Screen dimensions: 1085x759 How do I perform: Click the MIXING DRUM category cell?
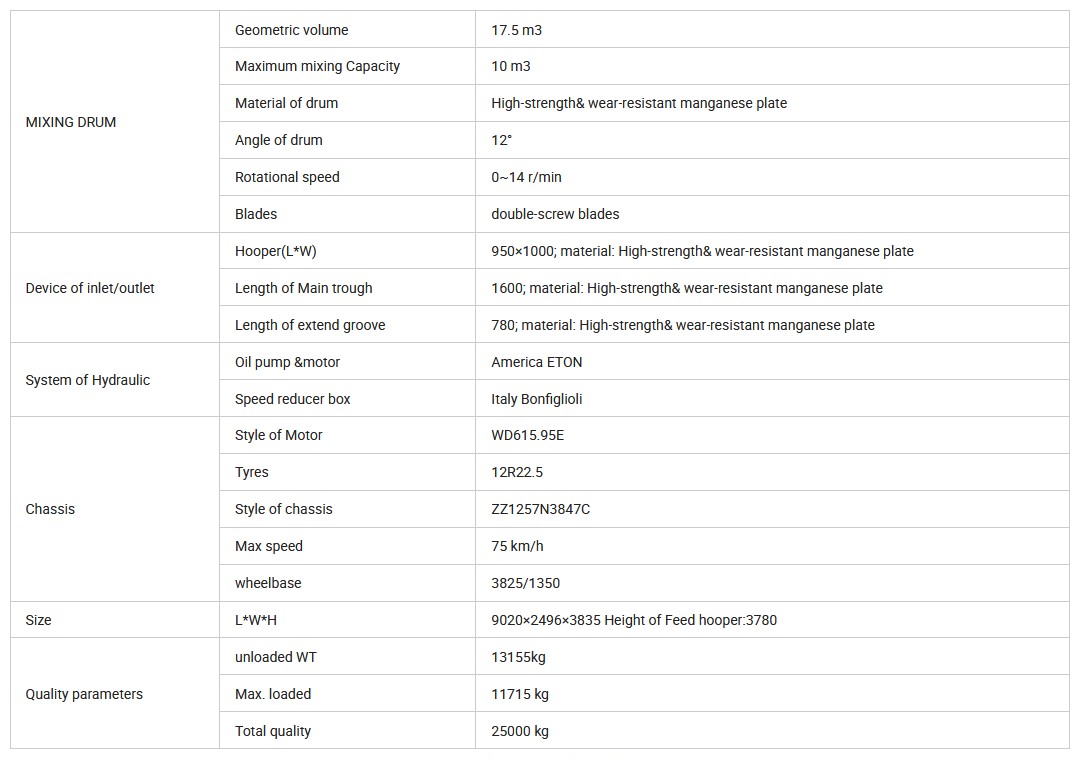click(x=71, y=122)
